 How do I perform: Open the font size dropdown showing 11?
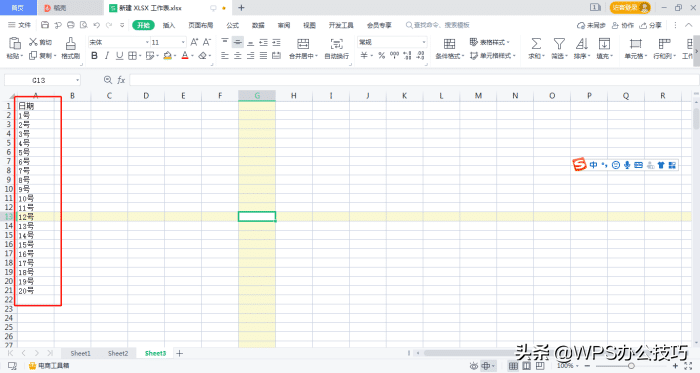(183, 42)
